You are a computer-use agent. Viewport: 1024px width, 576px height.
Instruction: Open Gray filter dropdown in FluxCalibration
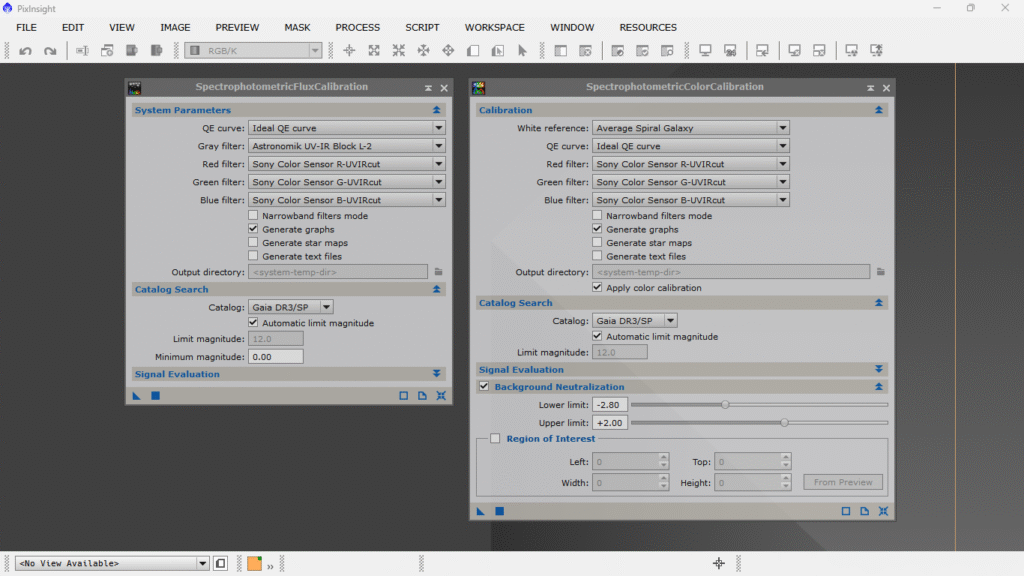point(347,146)
